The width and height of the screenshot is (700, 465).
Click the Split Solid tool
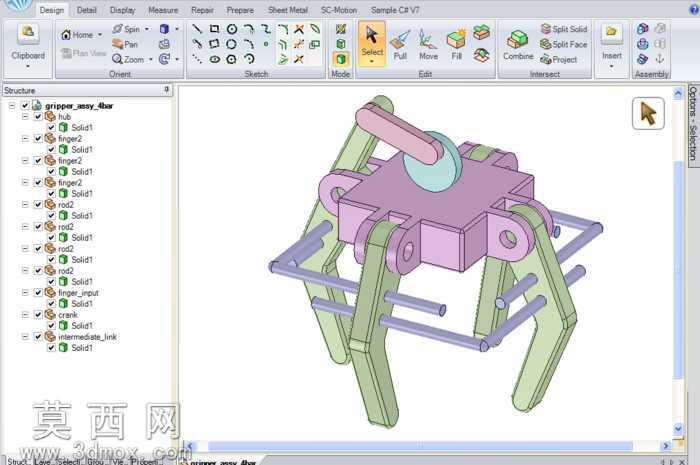point(564,29)
